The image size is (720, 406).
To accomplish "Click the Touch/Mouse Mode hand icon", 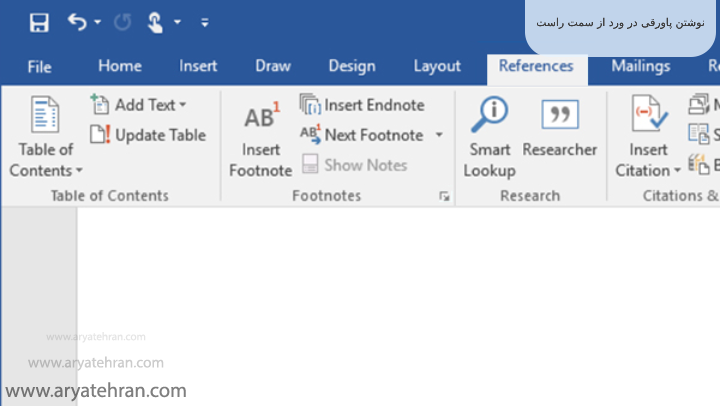I will coord(155,22).
